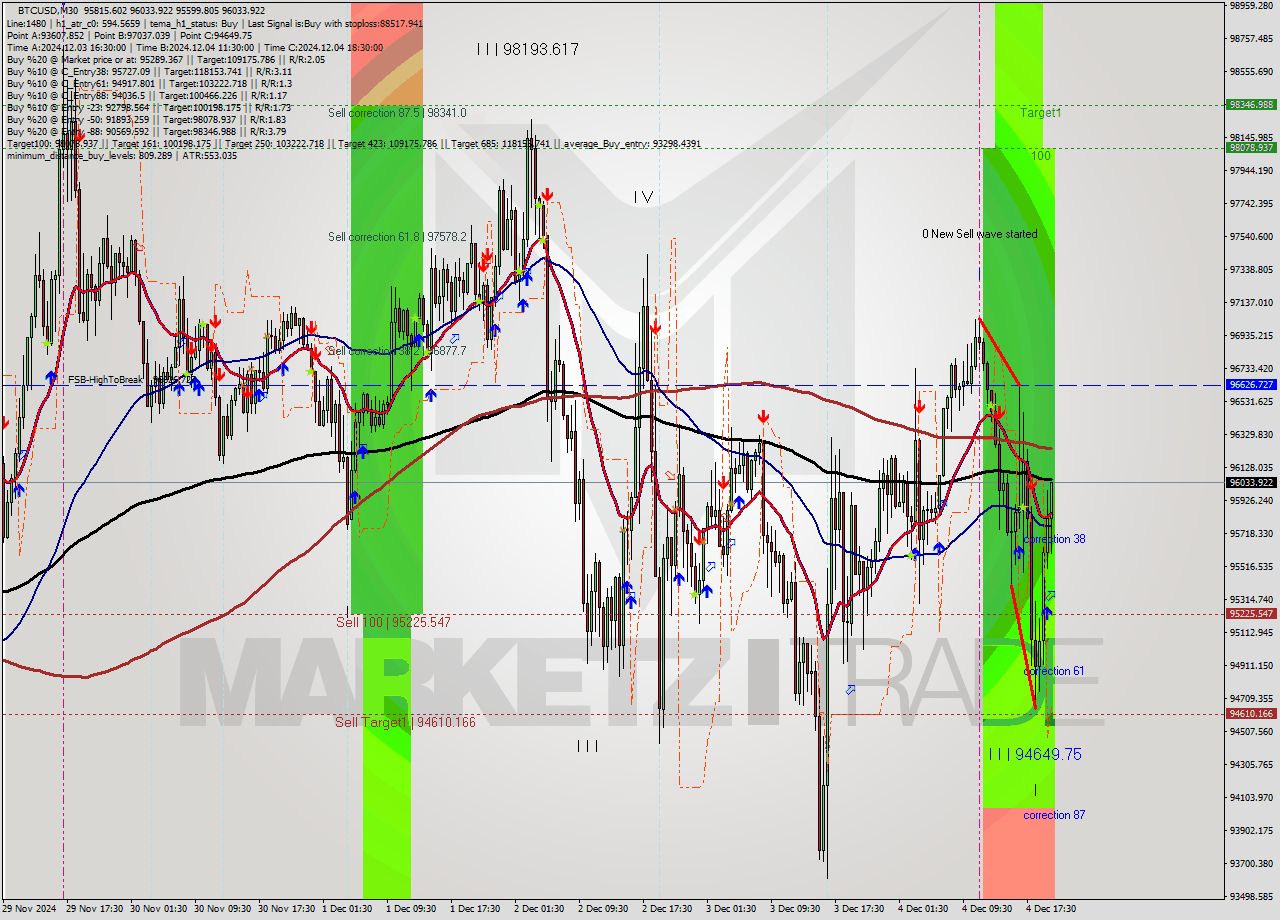Click the '4 Dec 17:30' time axis label
The image size is (1280, 920).
coord(1051,909)
